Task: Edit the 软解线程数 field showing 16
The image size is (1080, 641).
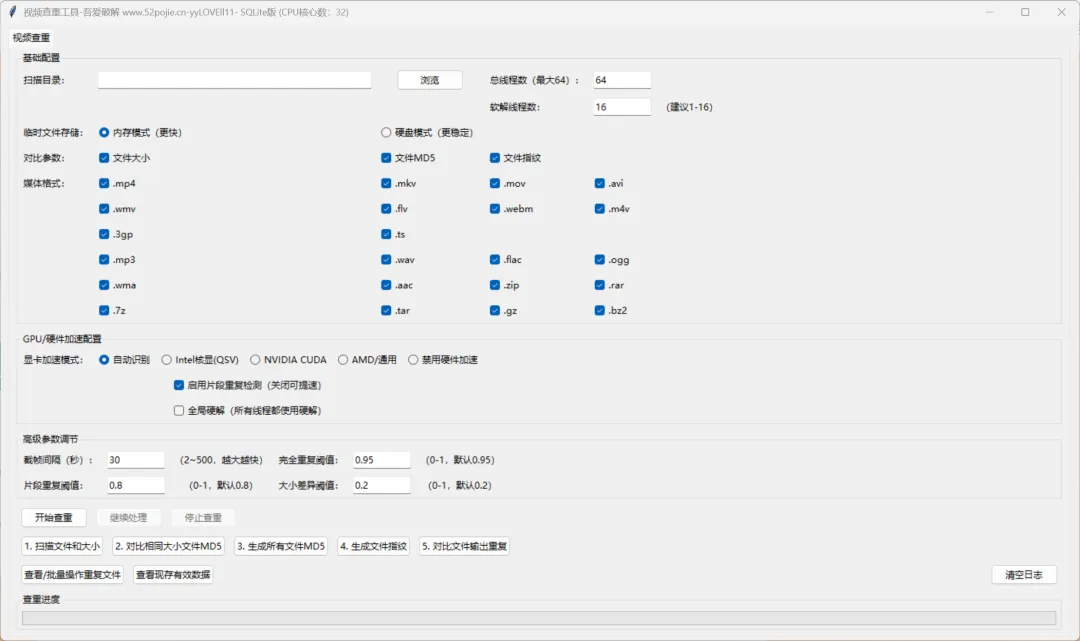Action: point(622,107)
